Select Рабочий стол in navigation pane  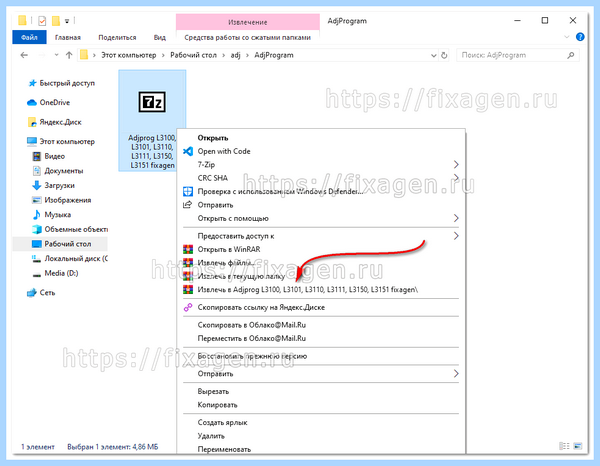point(60,244)
